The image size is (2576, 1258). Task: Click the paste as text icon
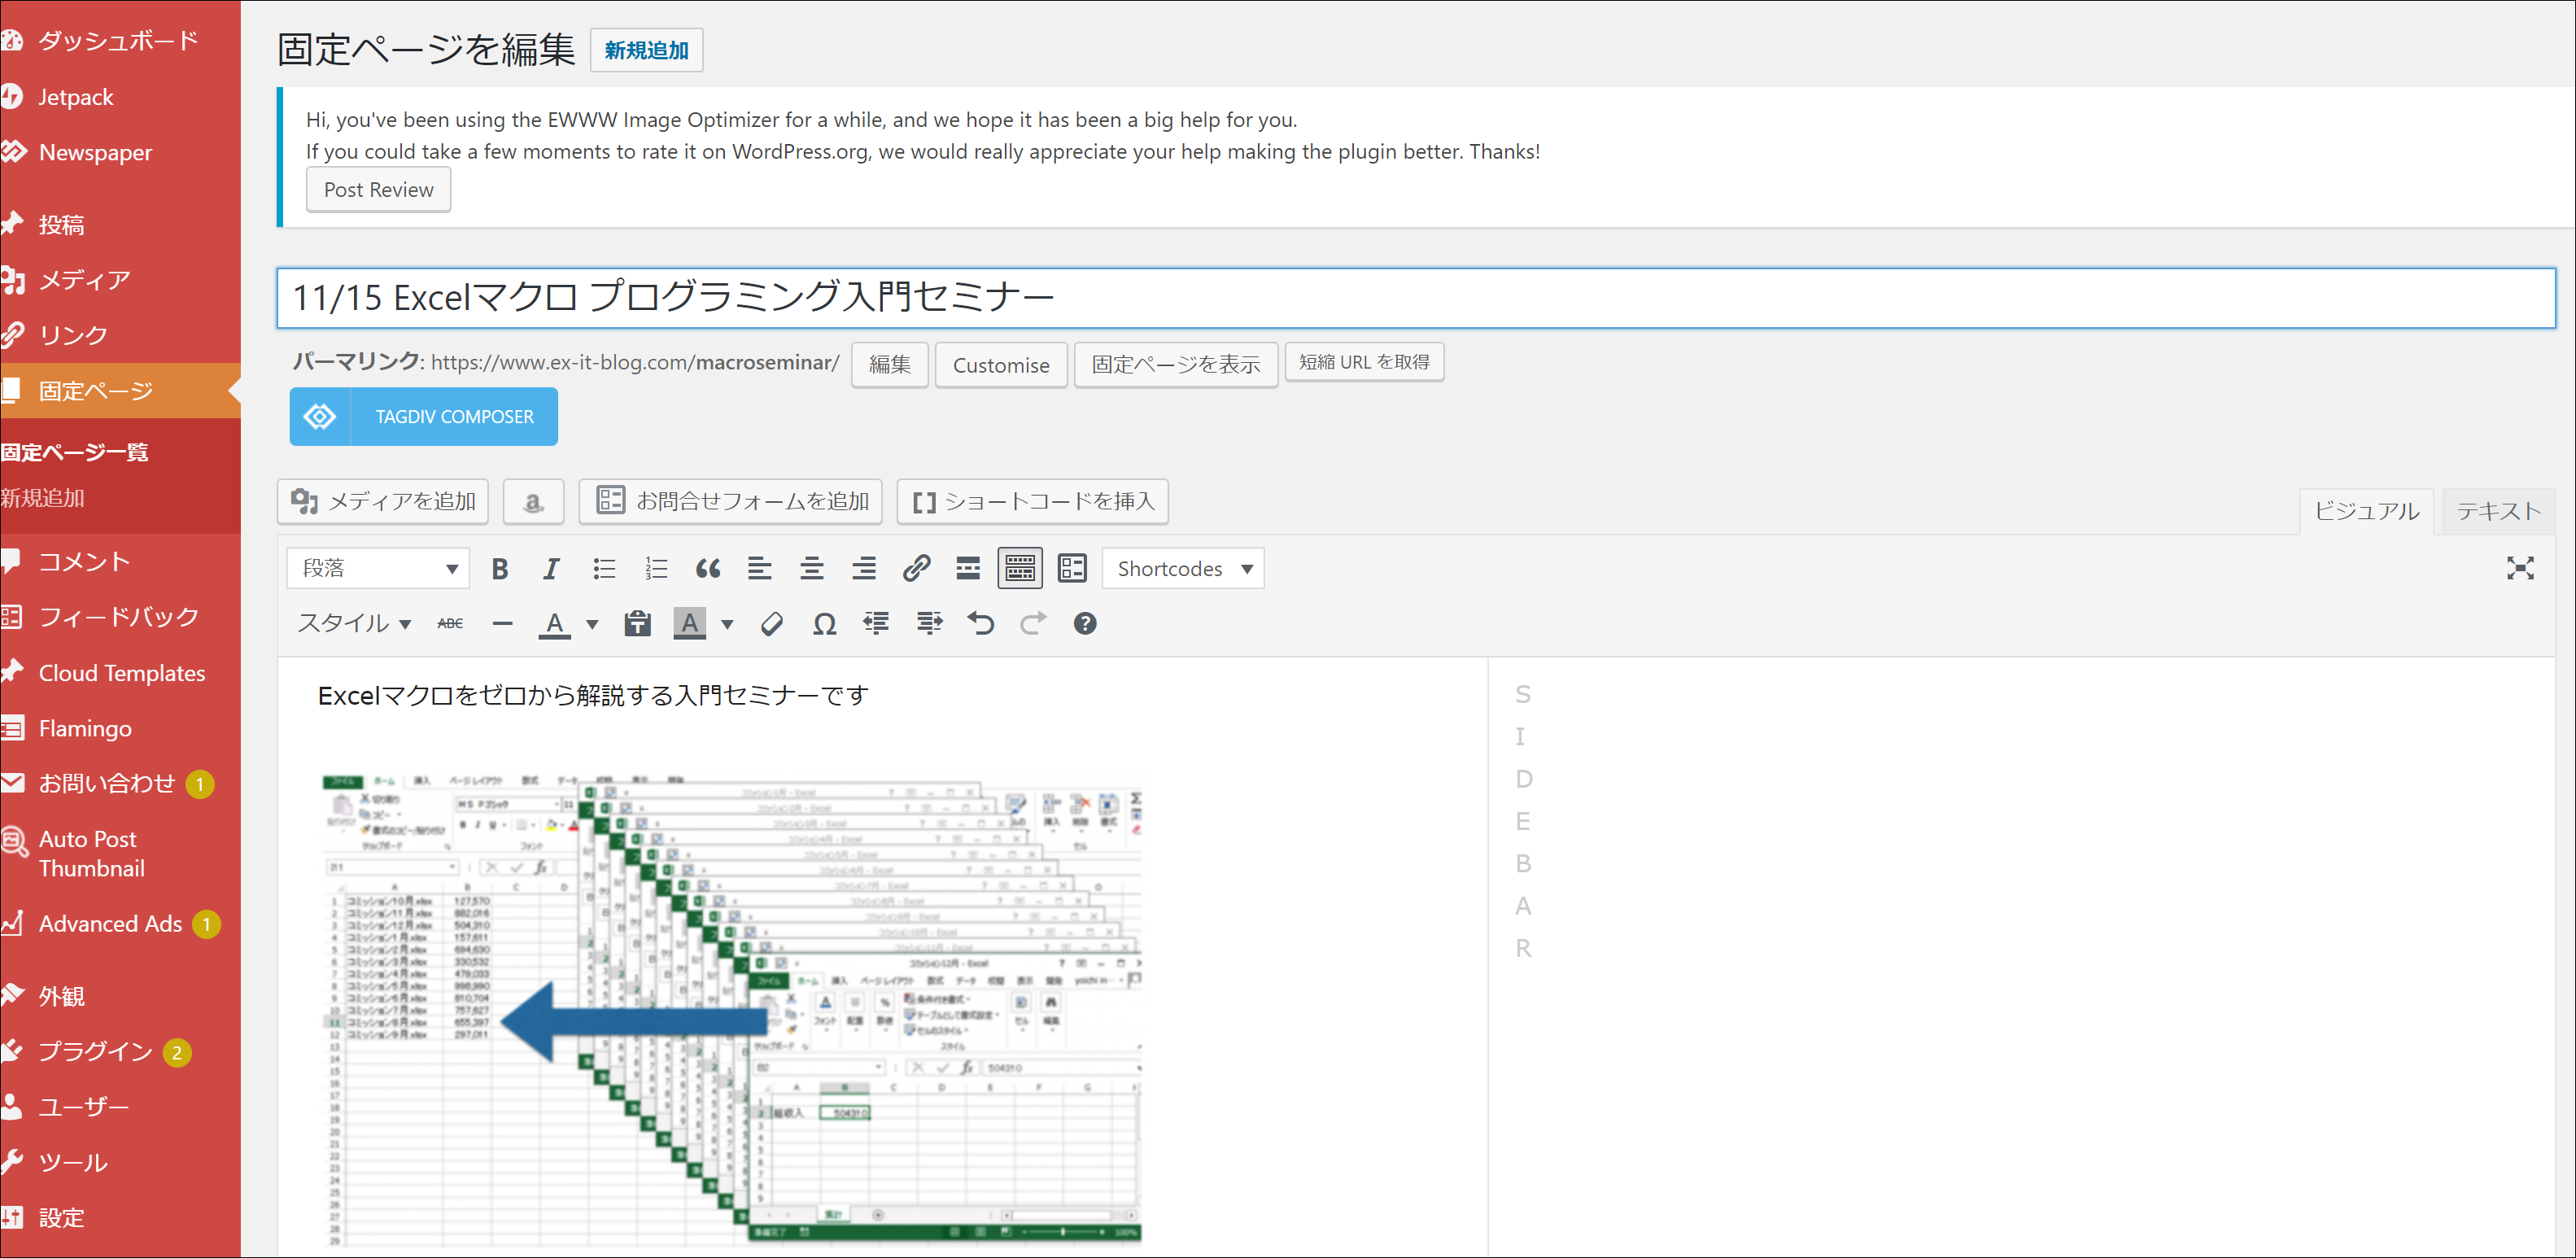coord(637,624)
